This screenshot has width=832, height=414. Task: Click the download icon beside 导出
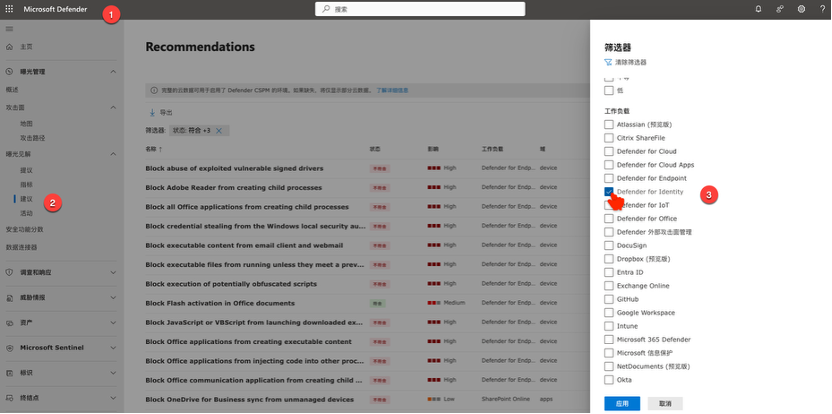152,113
